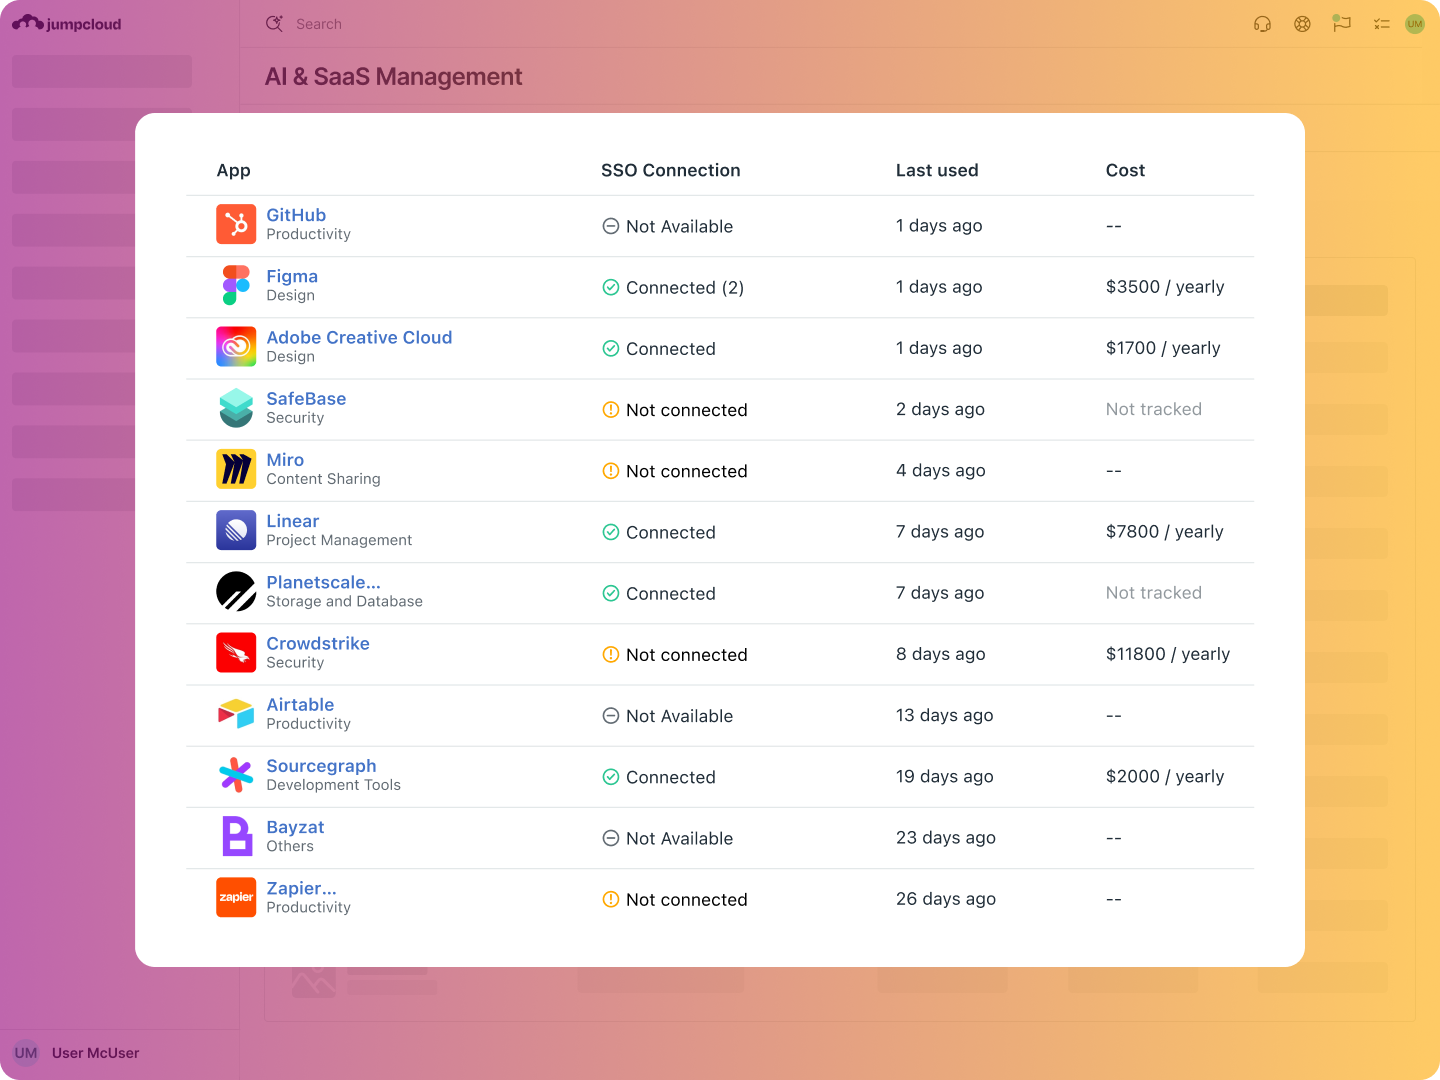The width and height of the screenshot is (1440, 1080).
Task: Click "Not connected" status for Miro
Action: (687, 471)
